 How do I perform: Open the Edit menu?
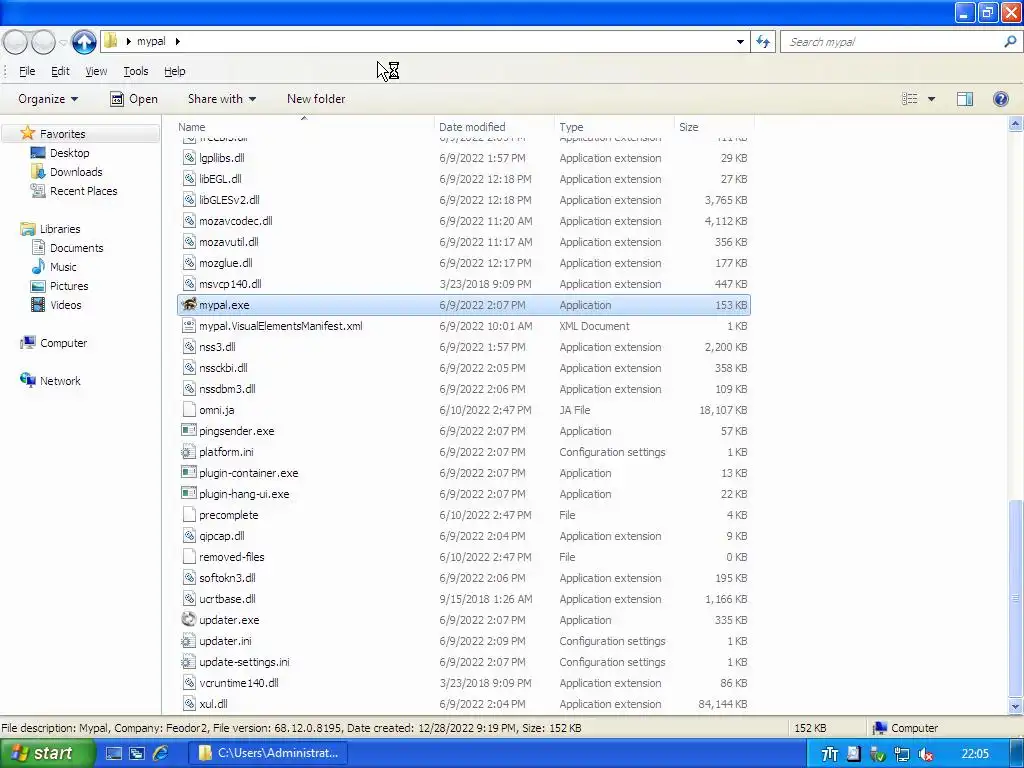click(60, 71)
